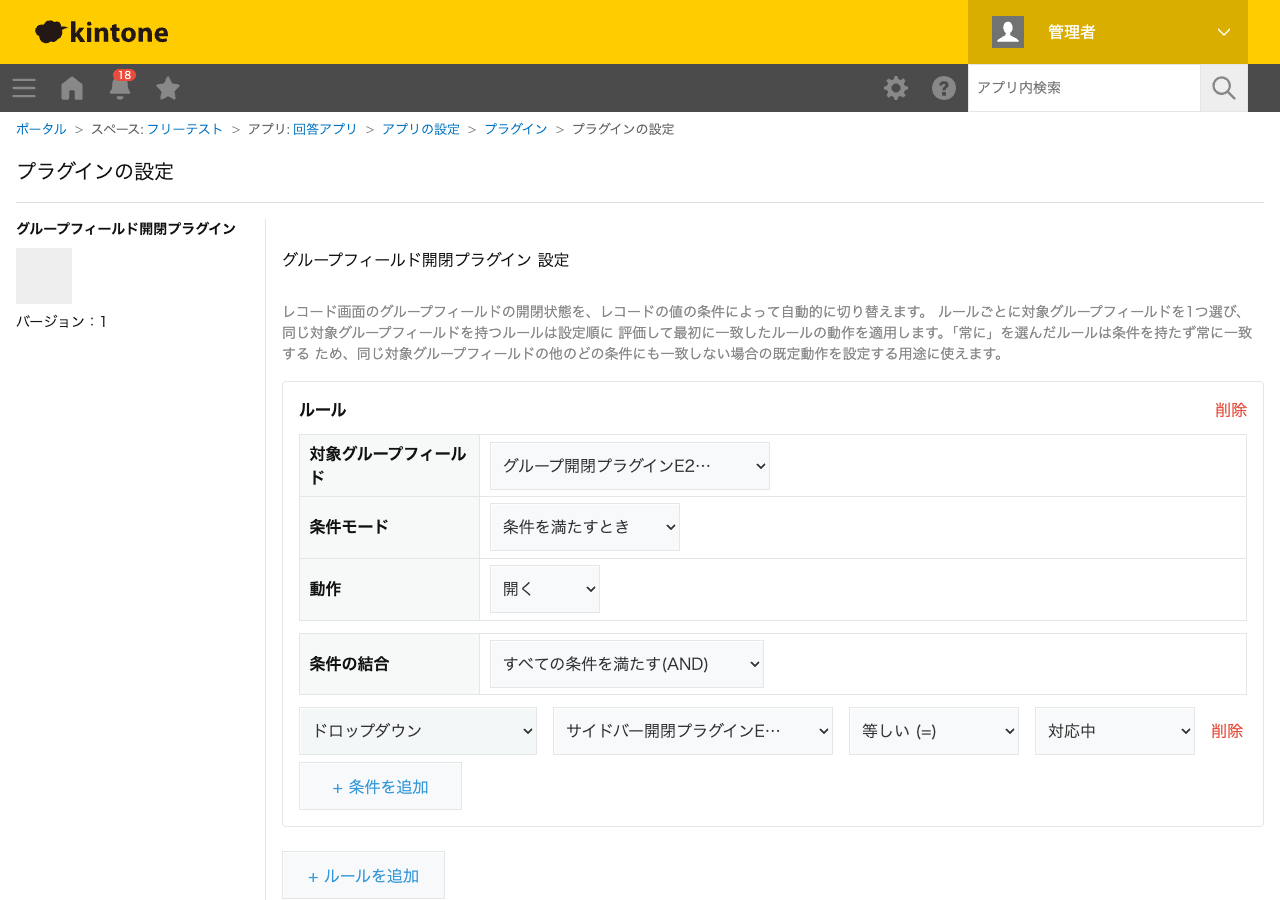Image resolution: width=1280 pixels, height=900 pixels.
Task: Open フリーテスト space breadcrumb link
Action: (x=185, y=129)
